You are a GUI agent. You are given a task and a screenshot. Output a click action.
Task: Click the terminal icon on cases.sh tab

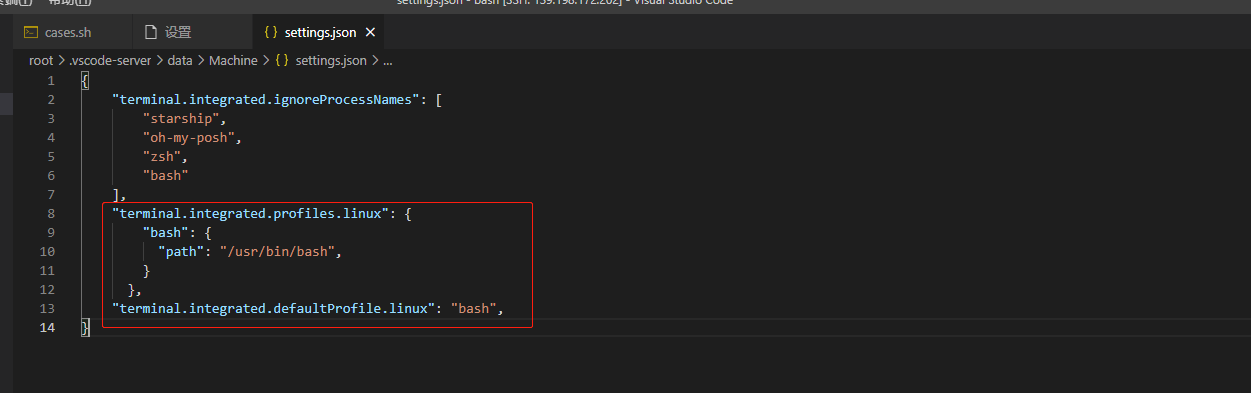[x=30, y=33]
